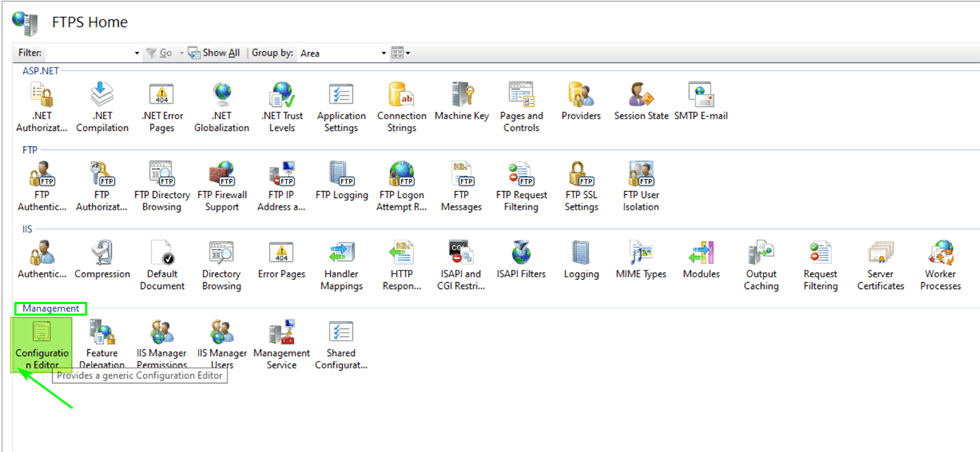
Task: Open FTP Directory Browsing feature
Action: (x=161, y=186)
